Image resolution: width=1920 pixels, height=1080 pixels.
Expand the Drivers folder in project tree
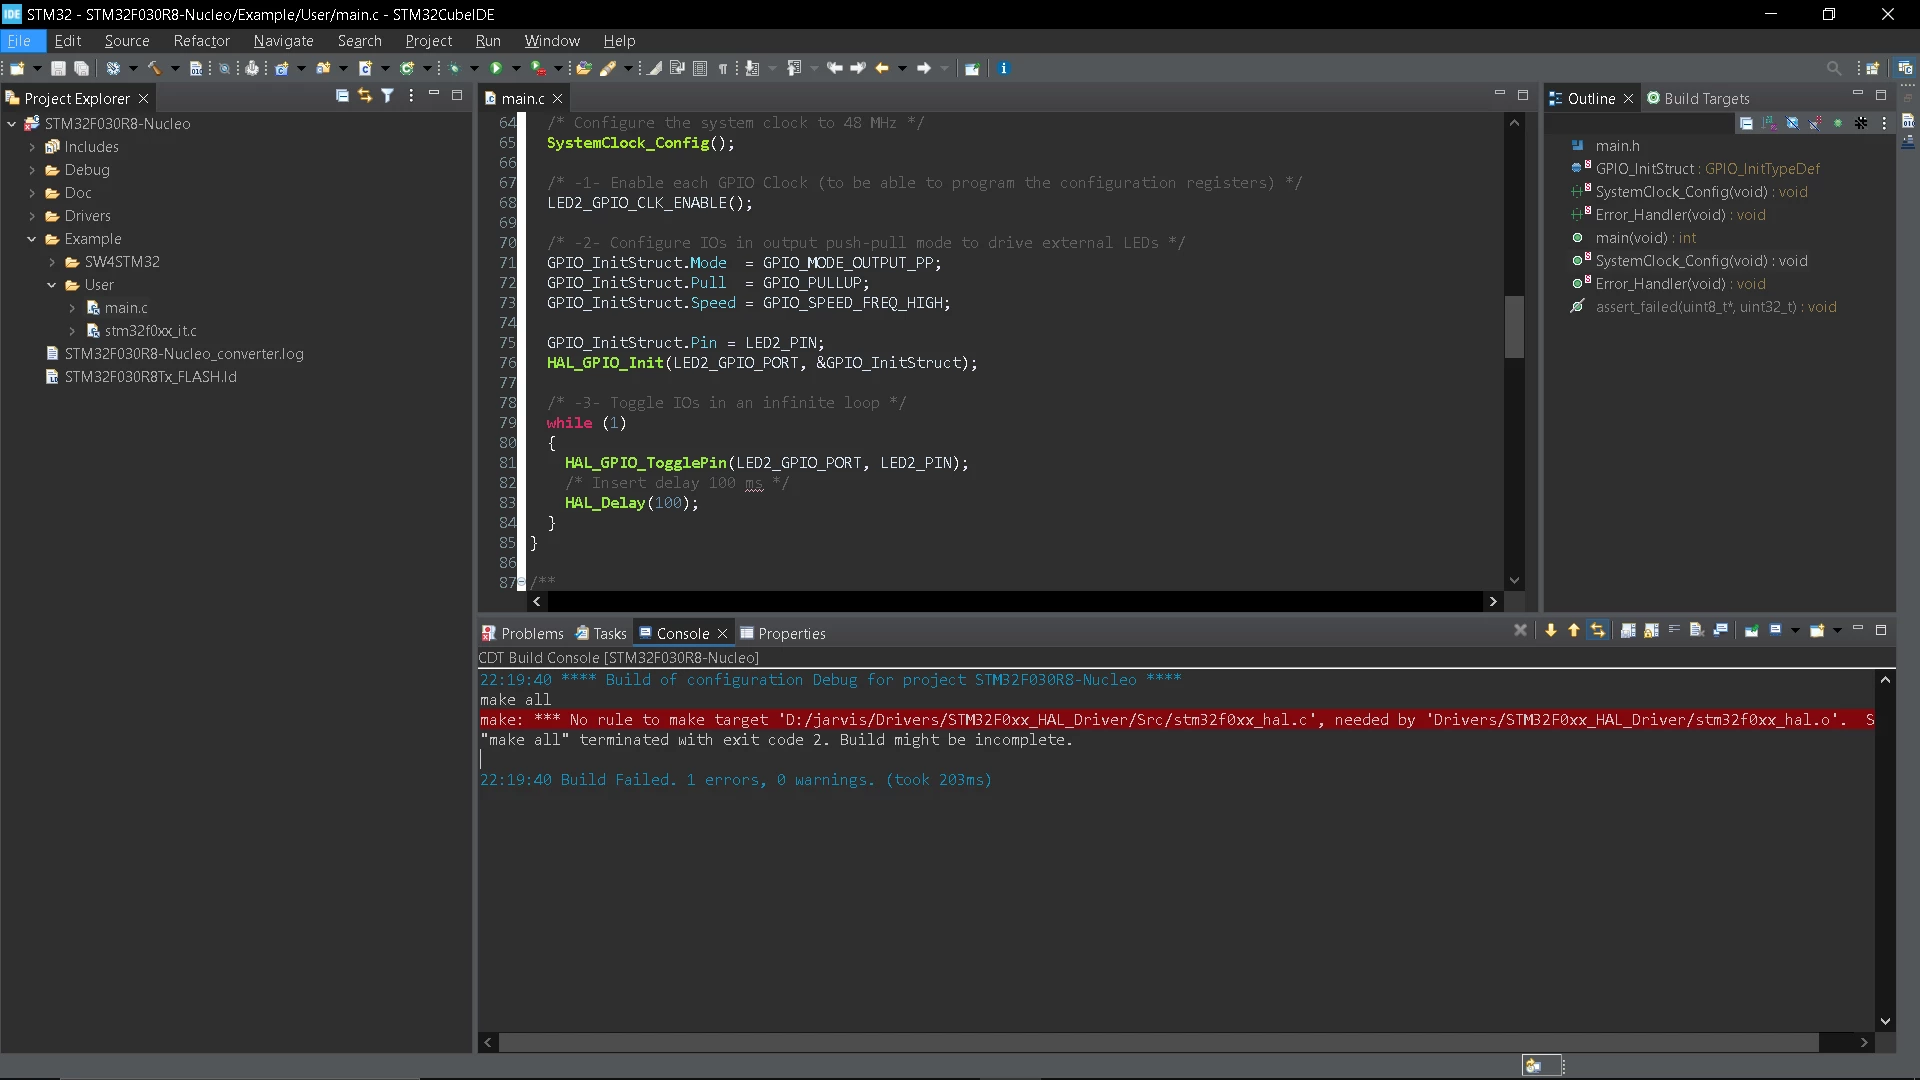32,216
